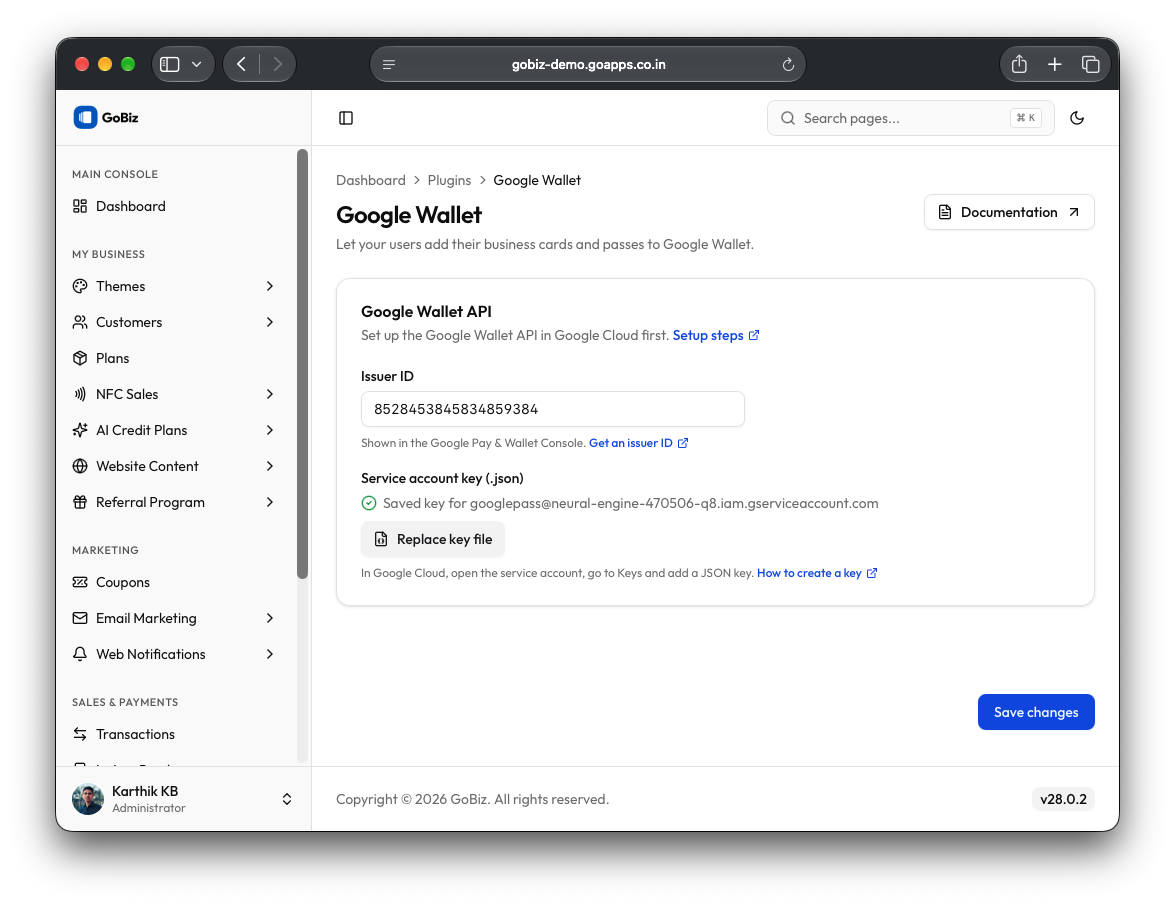Viewport: 1175px width, 905px height.
Task: Click the Dashboard grid icon
Action: 80,206
